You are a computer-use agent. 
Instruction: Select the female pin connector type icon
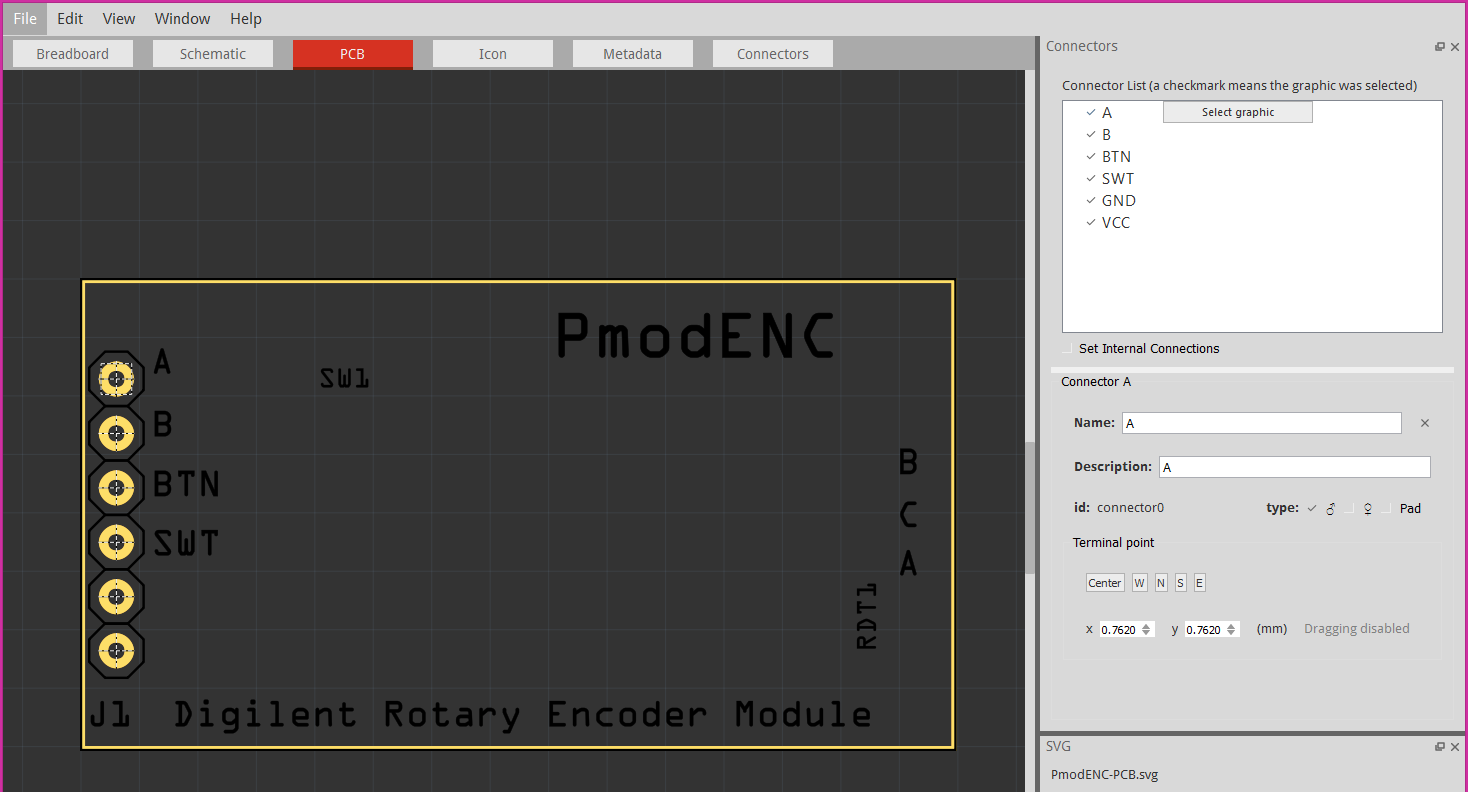[1367, 509]
